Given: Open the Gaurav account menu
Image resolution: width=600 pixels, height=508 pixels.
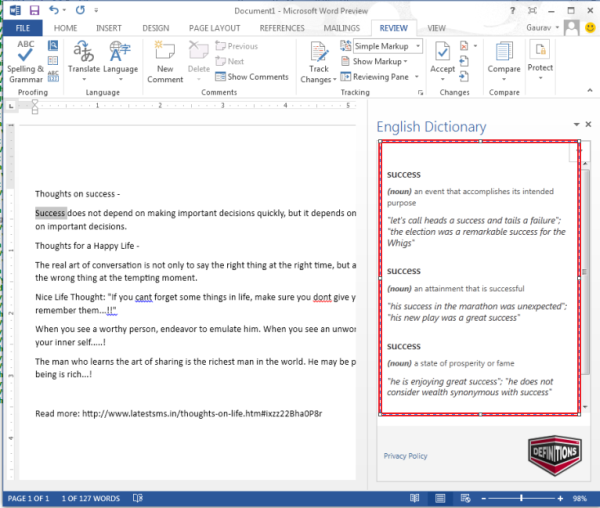Looking at the screenshot, I should pyautogui.click(x=543, y=28).
